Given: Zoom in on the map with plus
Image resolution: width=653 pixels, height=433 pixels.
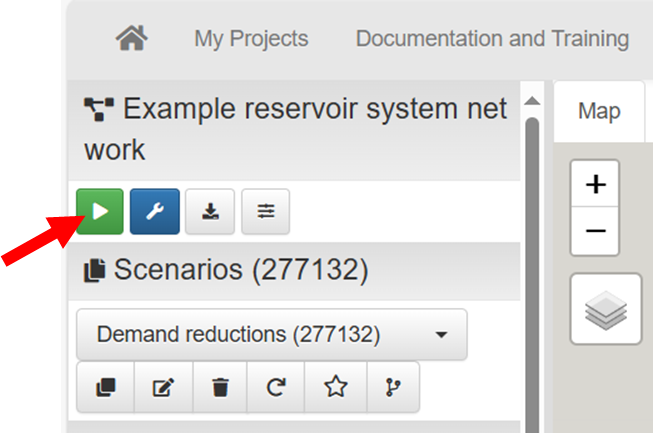Looking at the screenshot, I should [x=595, y=185].
